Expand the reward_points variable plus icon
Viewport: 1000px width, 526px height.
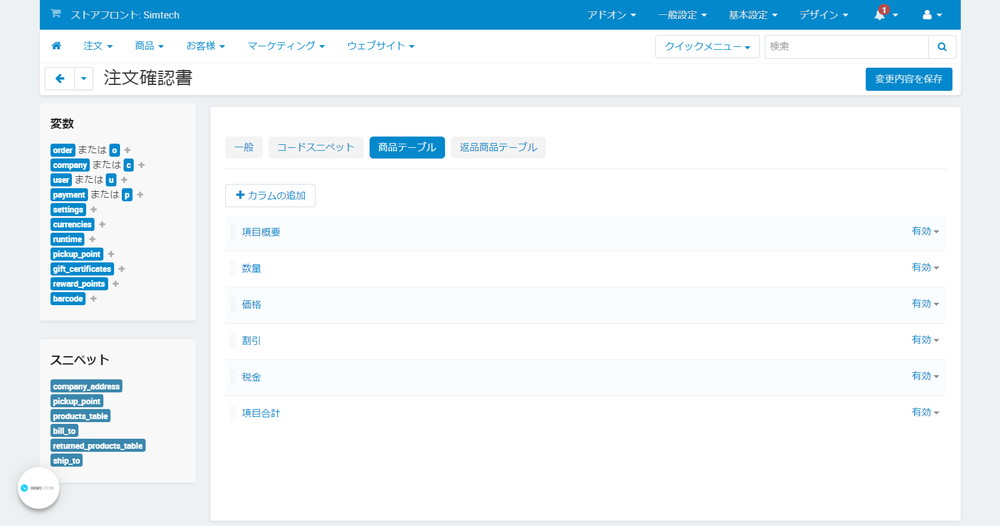coord(115,284)
